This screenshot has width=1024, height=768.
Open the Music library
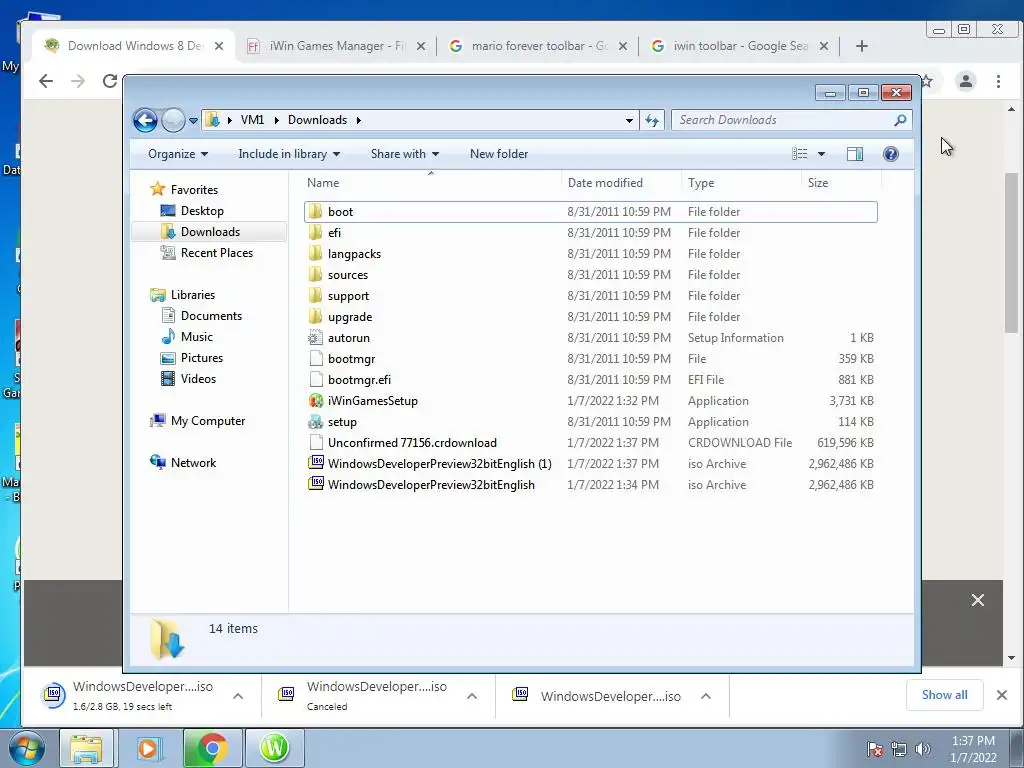pyautogui.click(x=196, y=337)
